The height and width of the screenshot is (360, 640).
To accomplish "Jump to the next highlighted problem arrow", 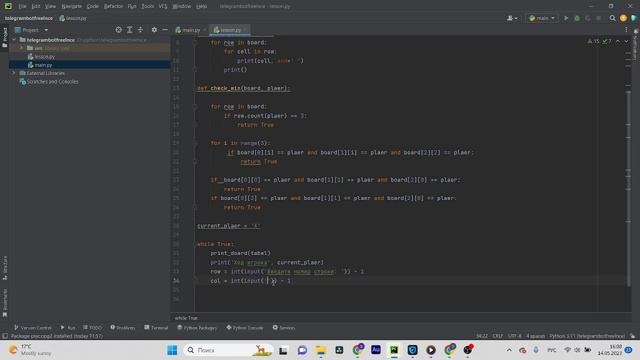I will [626, 41].
